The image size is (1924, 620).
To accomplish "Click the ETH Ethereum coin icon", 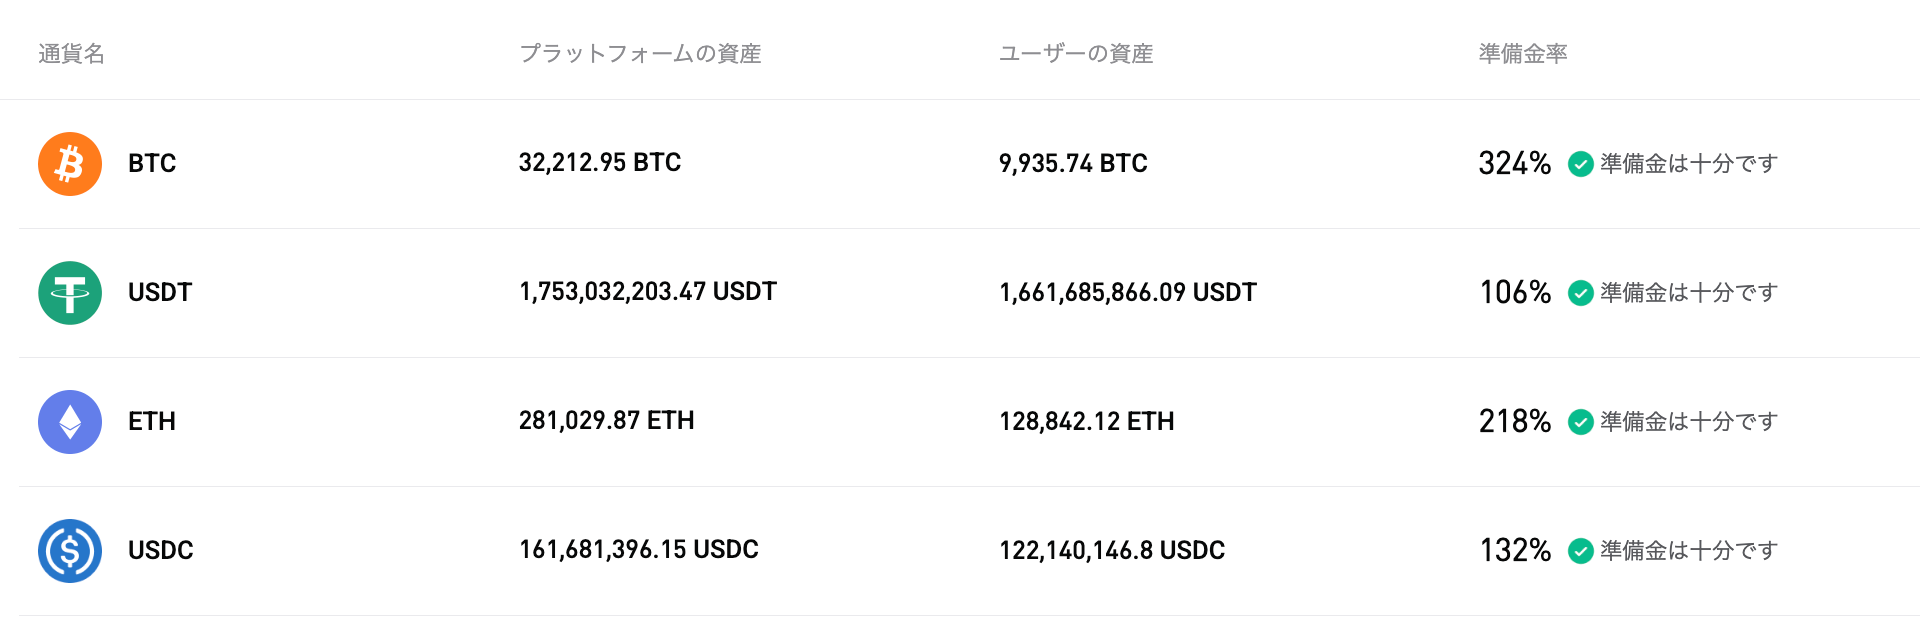I will (69, 421).
